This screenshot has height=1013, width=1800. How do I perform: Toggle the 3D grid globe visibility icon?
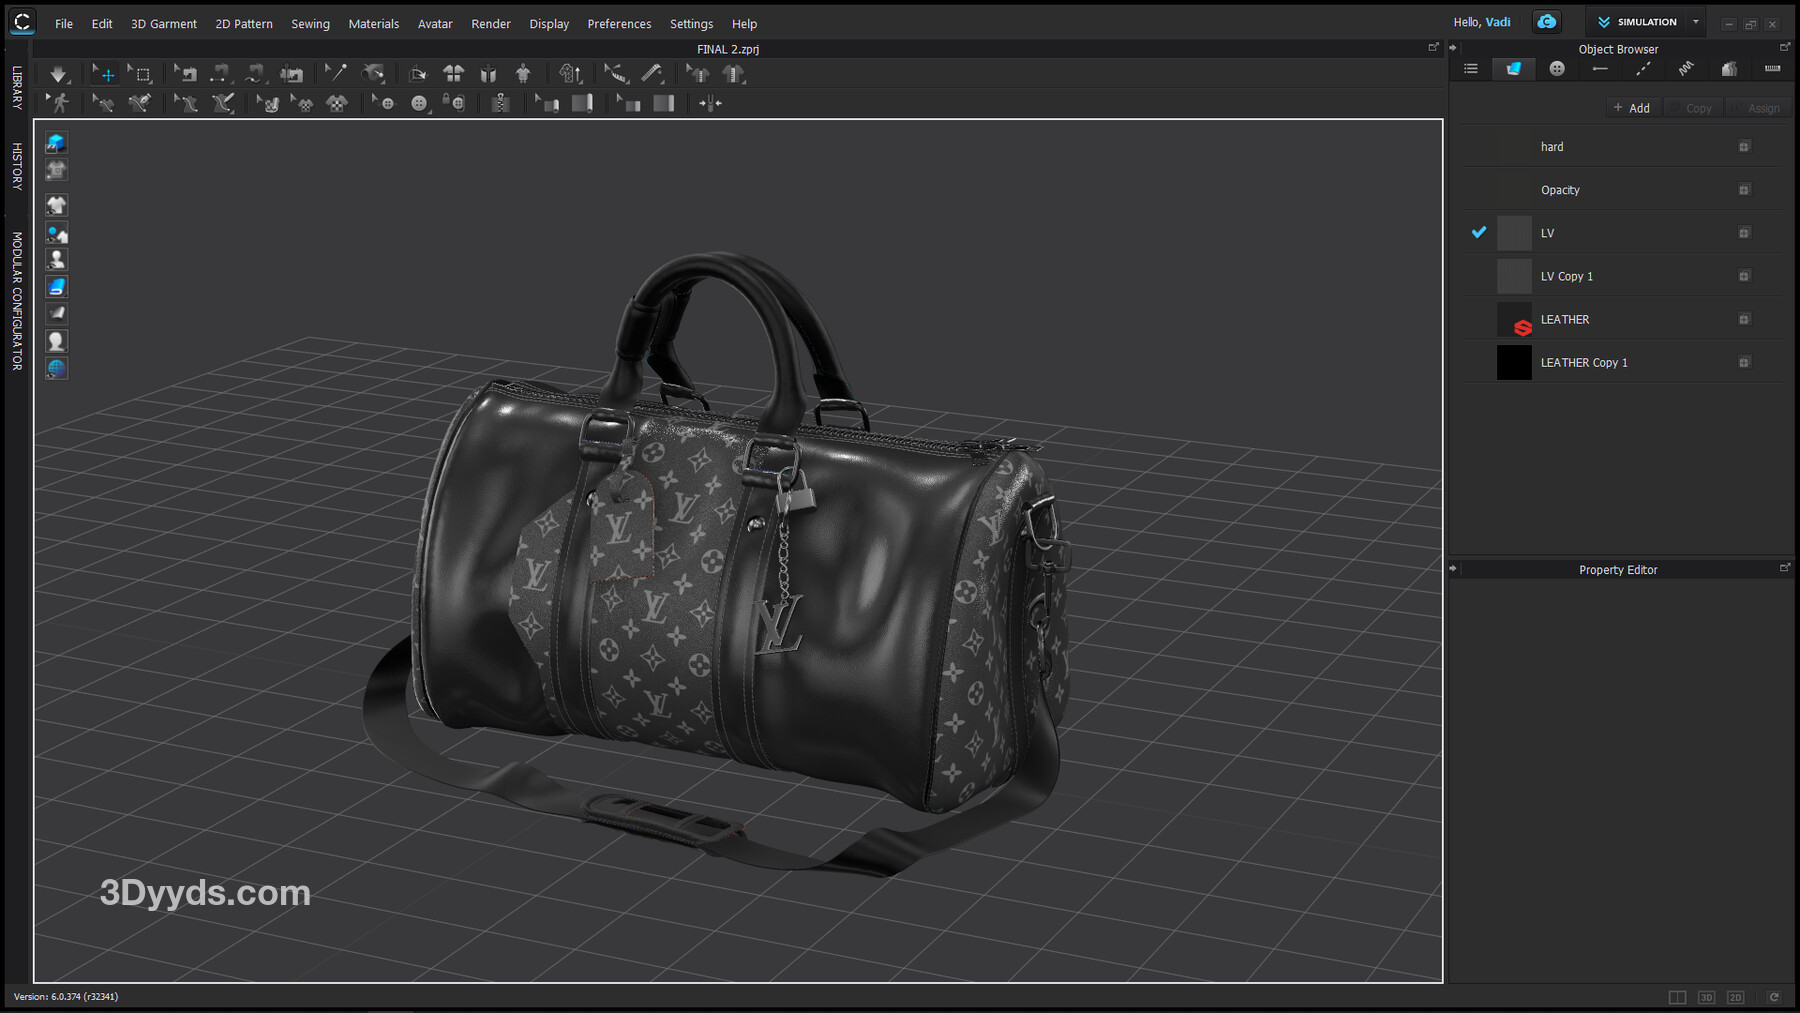56,368
